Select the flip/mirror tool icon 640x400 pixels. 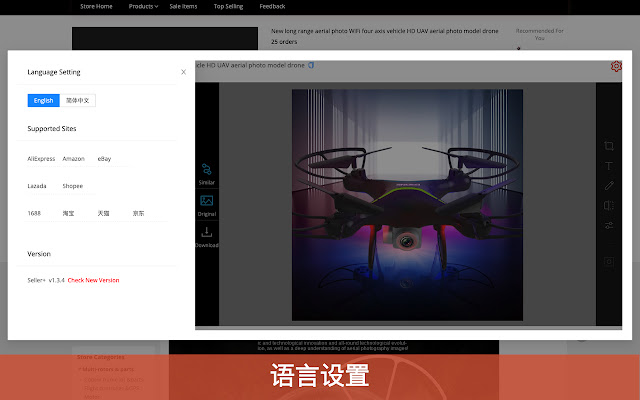609,205
